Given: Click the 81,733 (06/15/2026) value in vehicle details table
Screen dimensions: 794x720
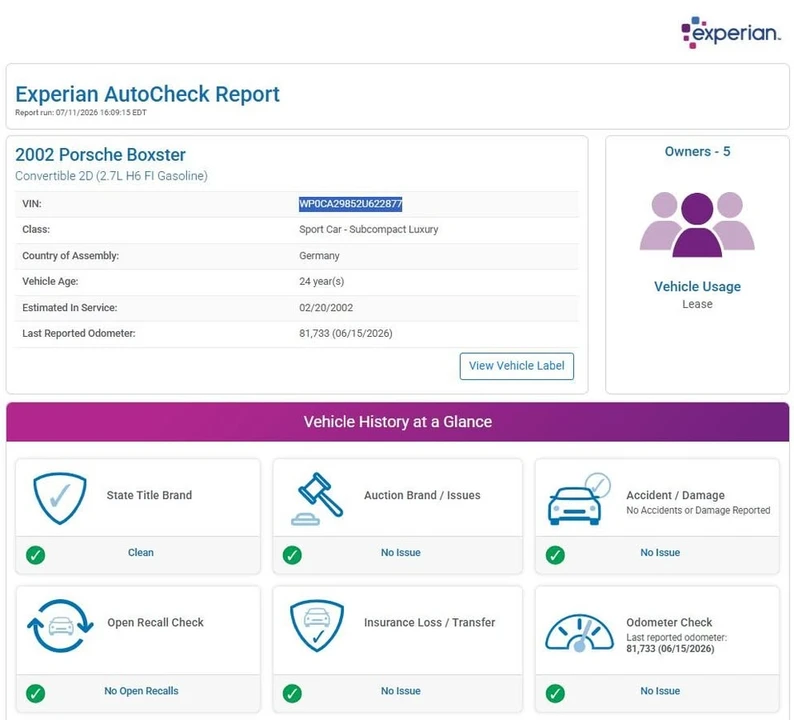Looking at the screenshot, I should click(346, 334).
